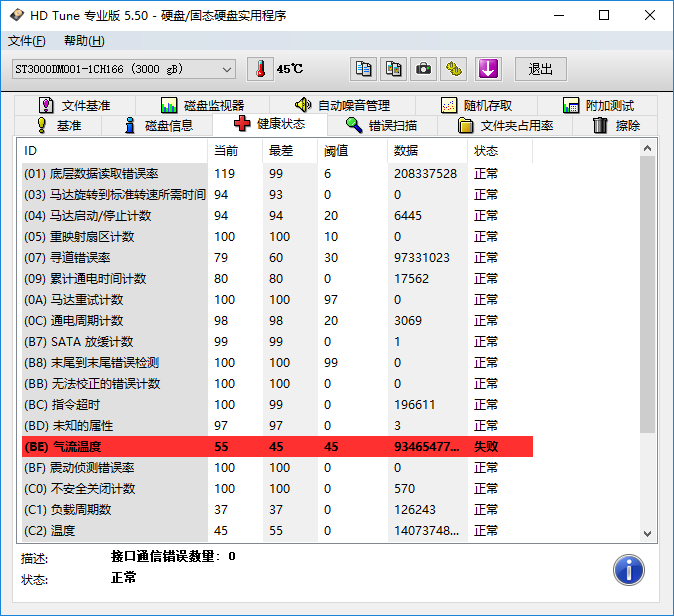
Task: Select the 健康状态 tab
Action: [x=270, y=124]
